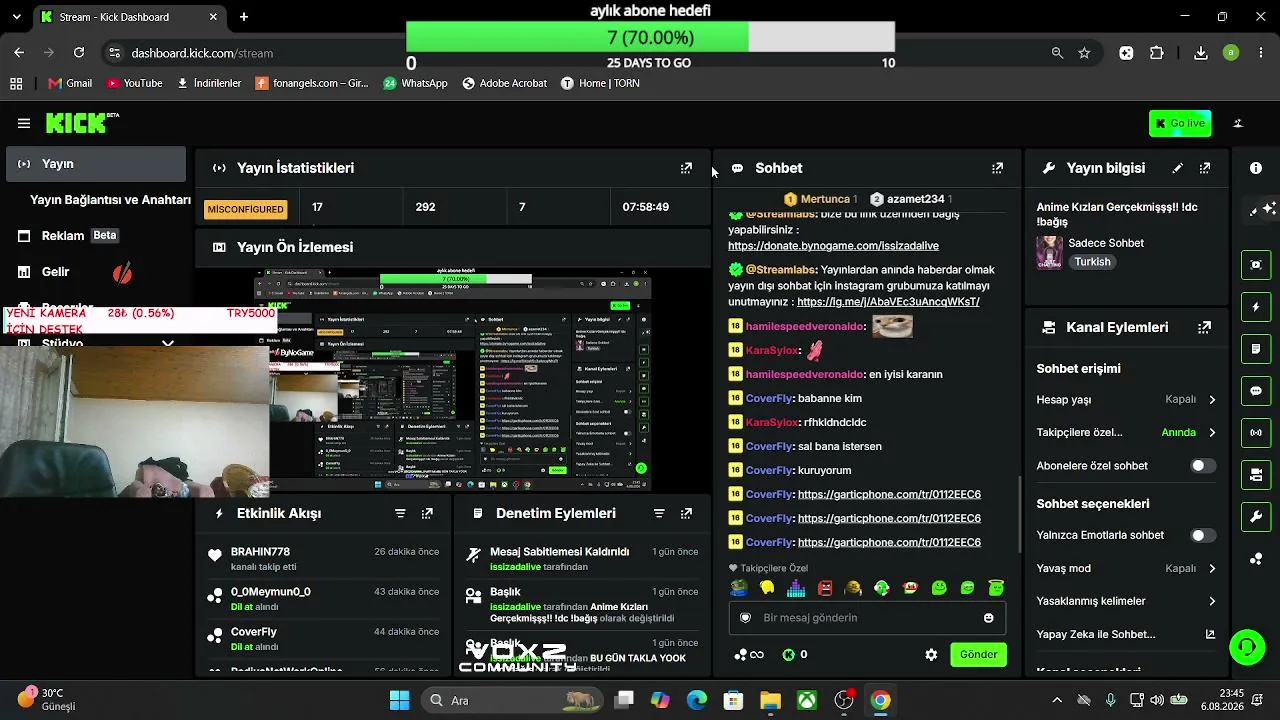
Task: Bookmark this page with star icon
Action: pos(1084,53)
